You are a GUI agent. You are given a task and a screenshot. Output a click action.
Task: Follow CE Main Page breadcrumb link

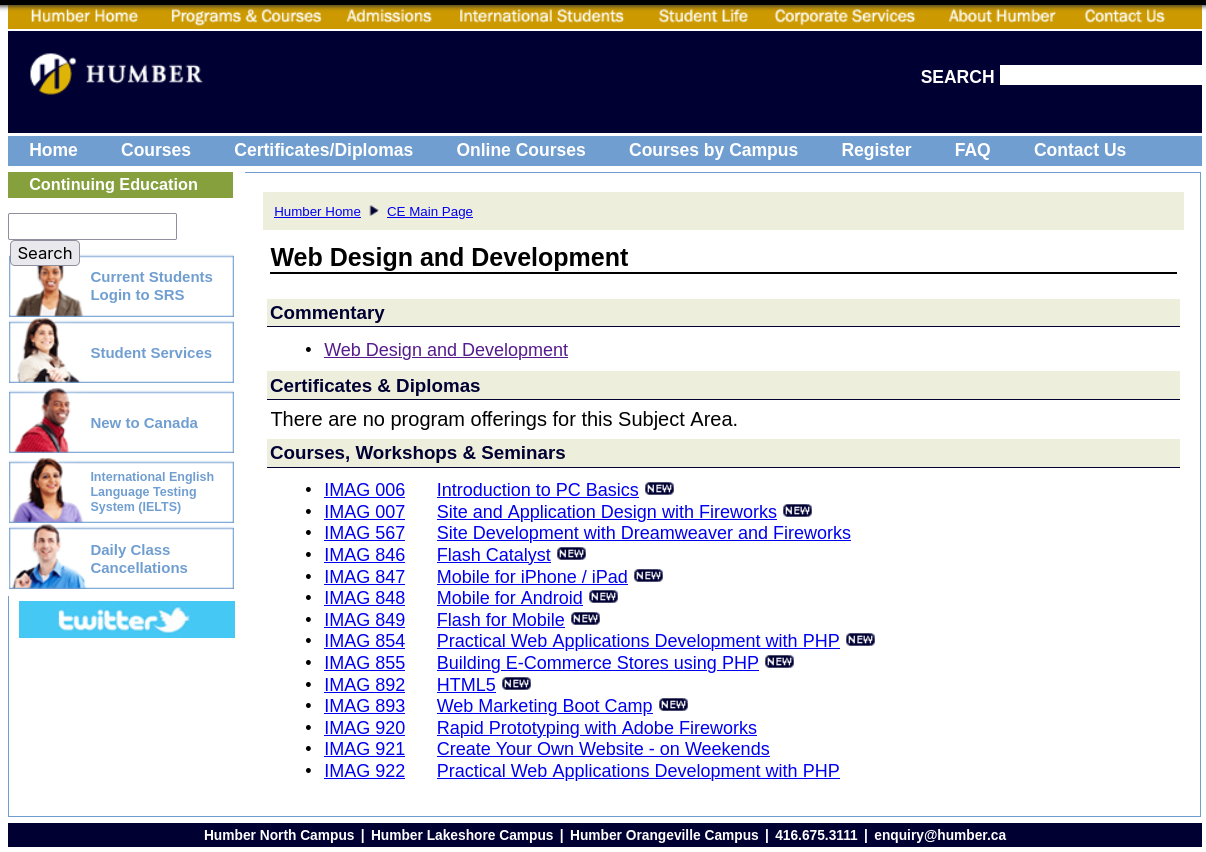point(430,211)
